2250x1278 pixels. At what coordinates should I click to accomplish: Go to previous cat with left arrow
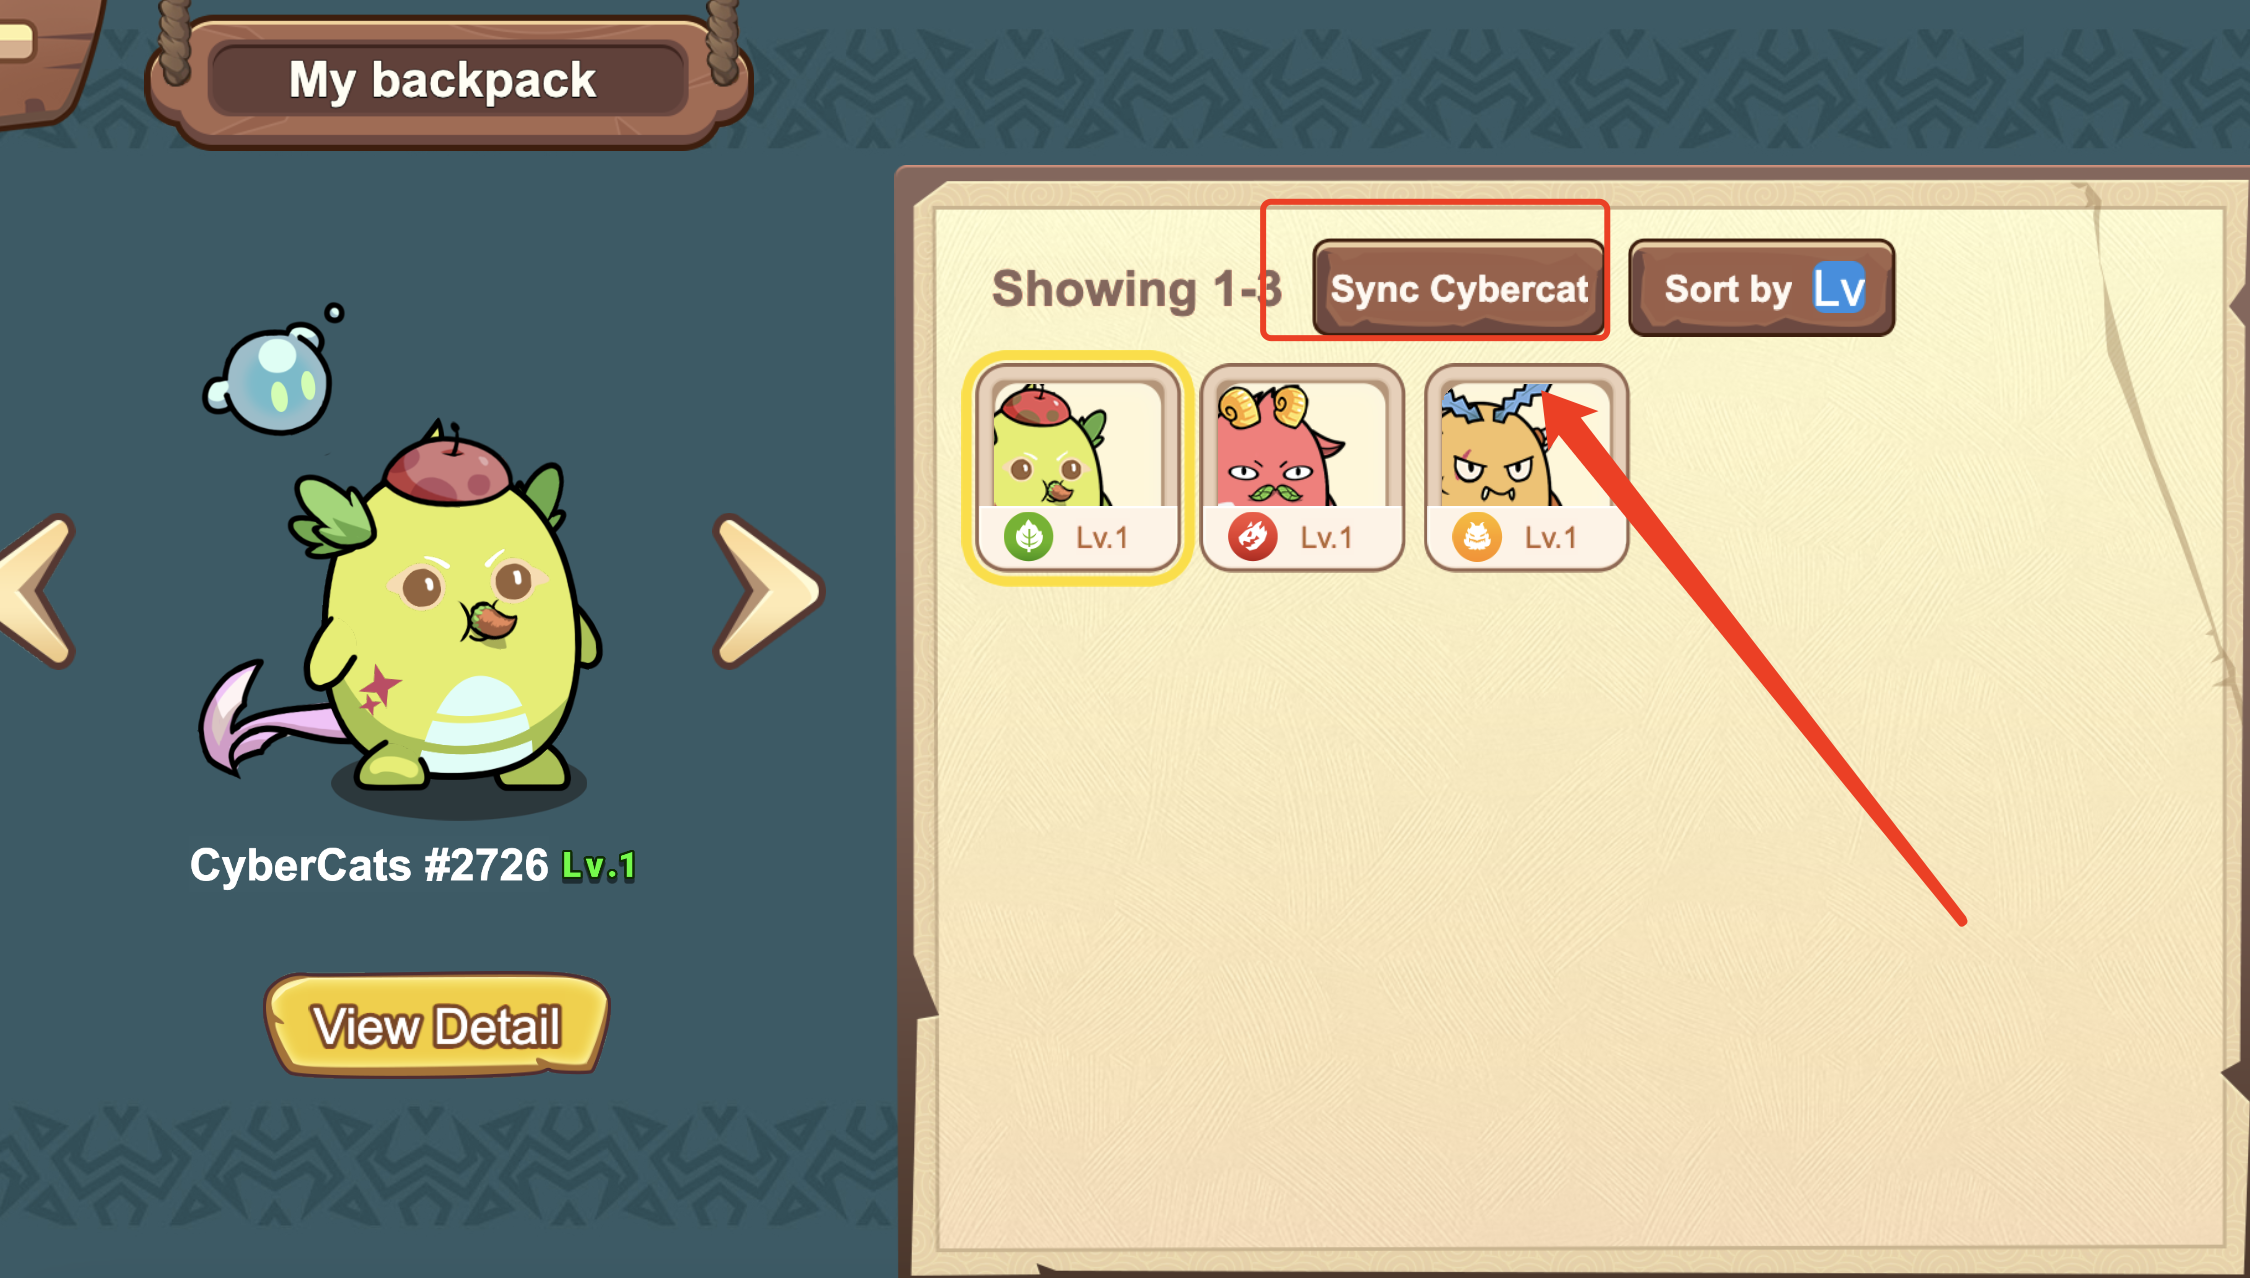pos(38,591)
